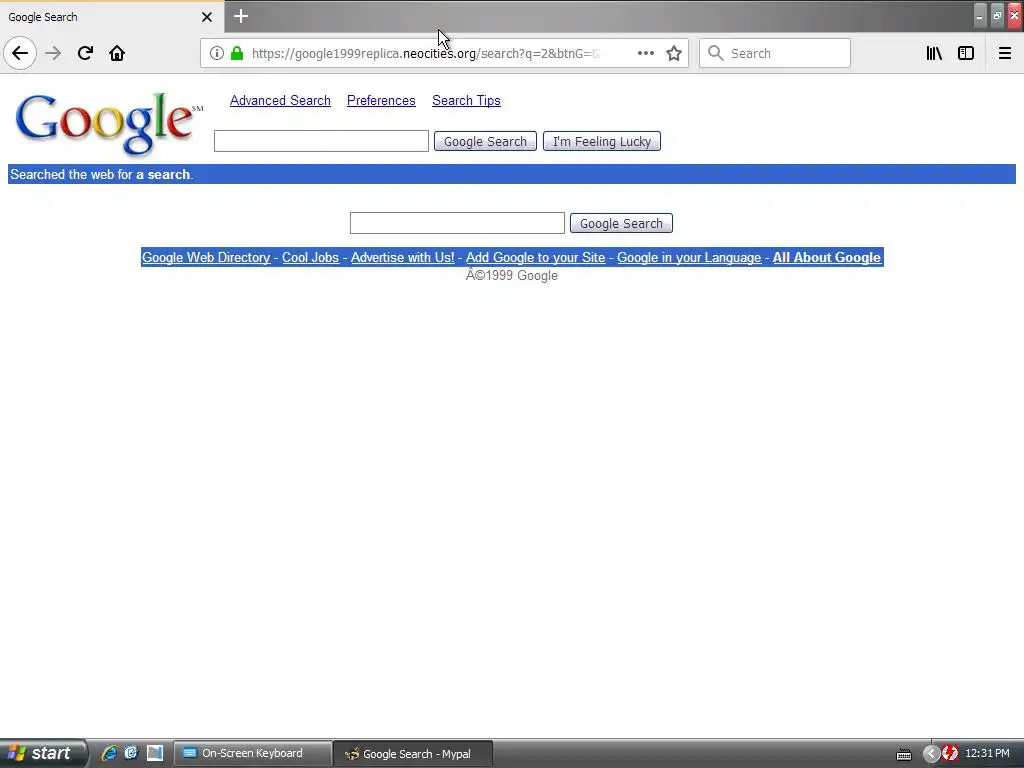
Task: Open the Cool Jobs link
Action: click(310, 257)
